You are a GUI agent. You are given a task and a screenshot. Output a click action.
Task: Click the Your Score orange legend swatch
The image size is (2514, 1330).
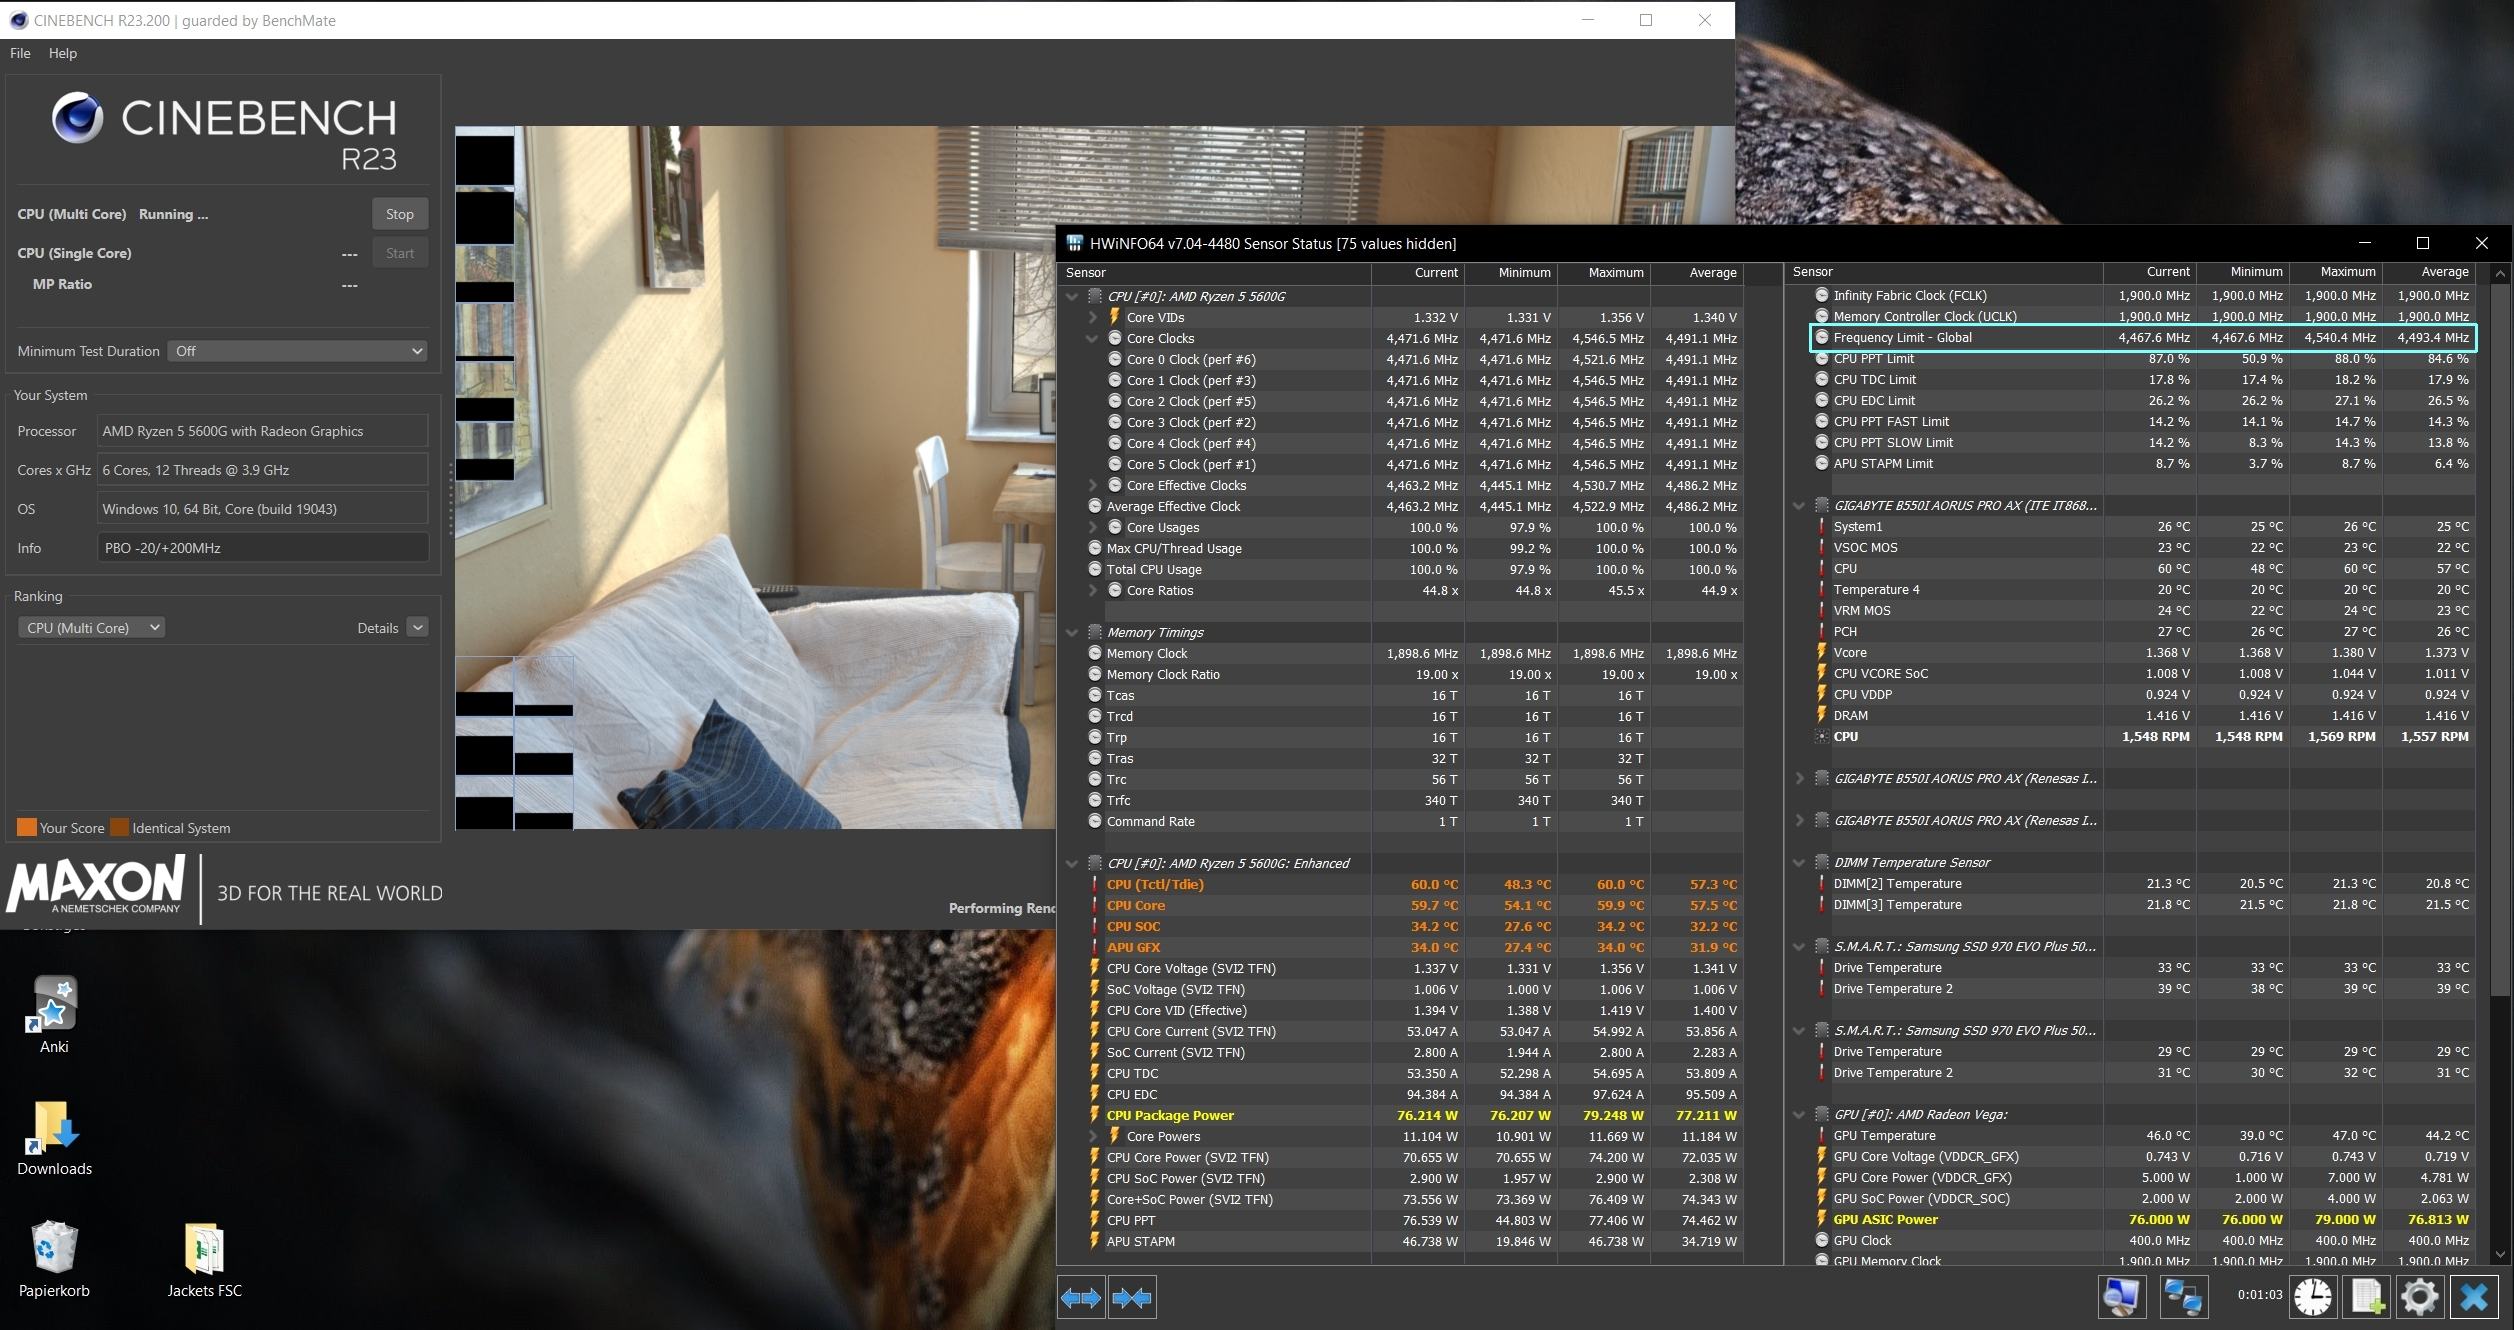pos(27,827)
